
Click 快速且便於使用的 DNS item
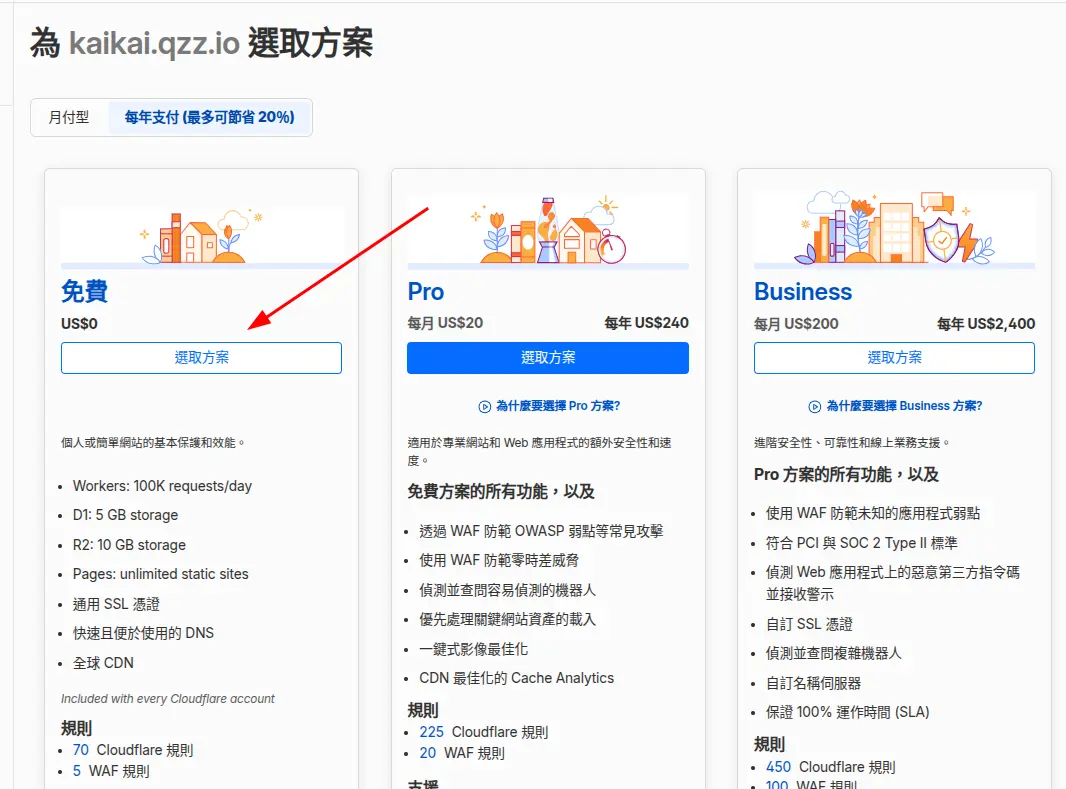tap(143, 633)
